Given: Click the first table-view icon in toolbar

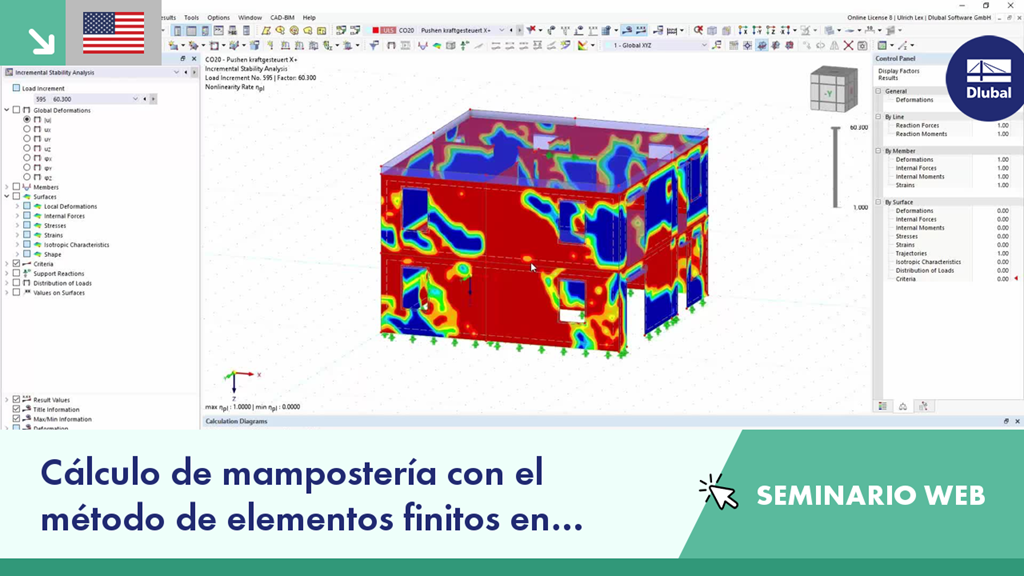Looking at the screenshot, I should (177, 30).
